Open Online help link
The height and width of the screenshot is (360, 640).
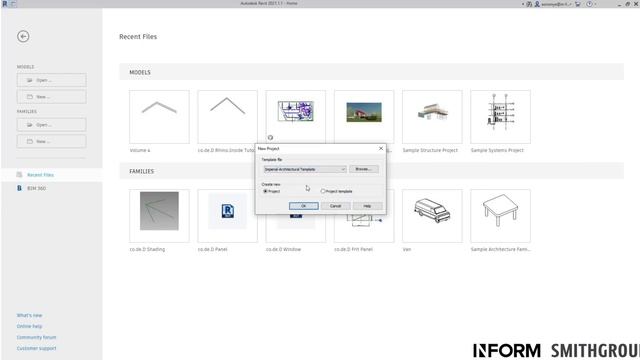[x=29, y=327]
